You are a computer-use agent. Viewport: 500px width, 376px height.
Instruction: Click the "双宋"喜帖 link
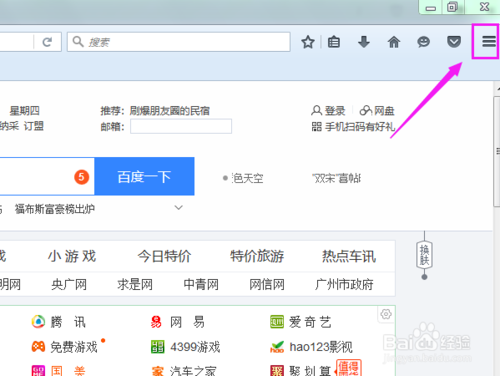[336, 178]
